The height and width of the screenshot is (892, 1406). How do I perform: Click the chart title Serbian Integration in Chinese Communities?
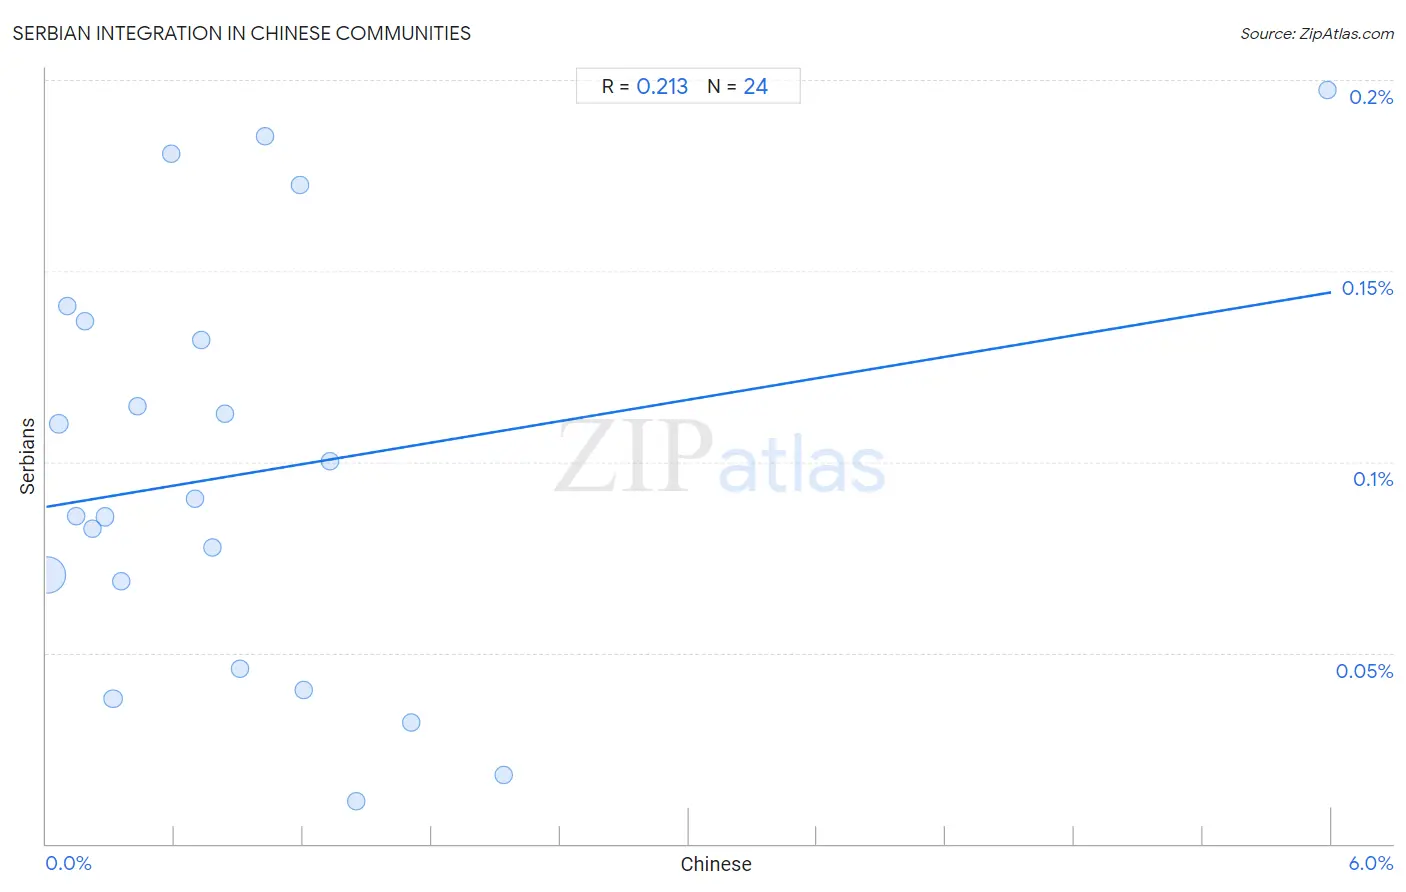(242, 33)
